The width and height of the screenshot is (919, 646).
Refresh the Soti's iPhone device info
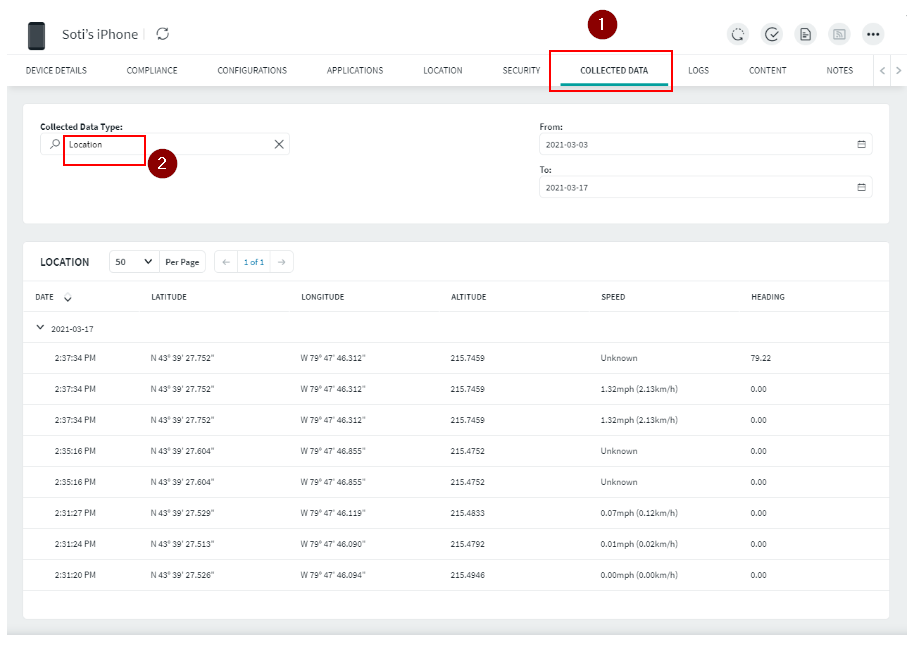click(x=163, y=34)
